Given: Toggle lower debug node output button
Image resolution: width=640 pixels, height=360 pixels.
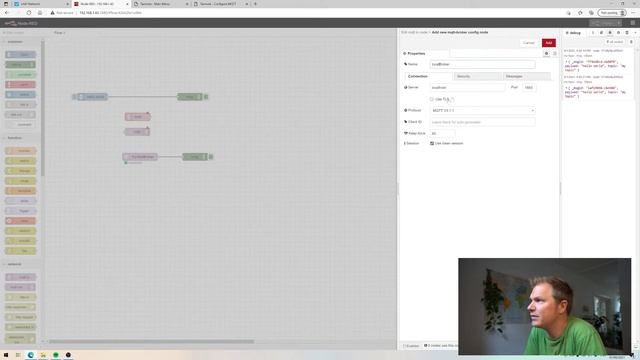Looking at the screenshot, I should click(x=211, y=157).
